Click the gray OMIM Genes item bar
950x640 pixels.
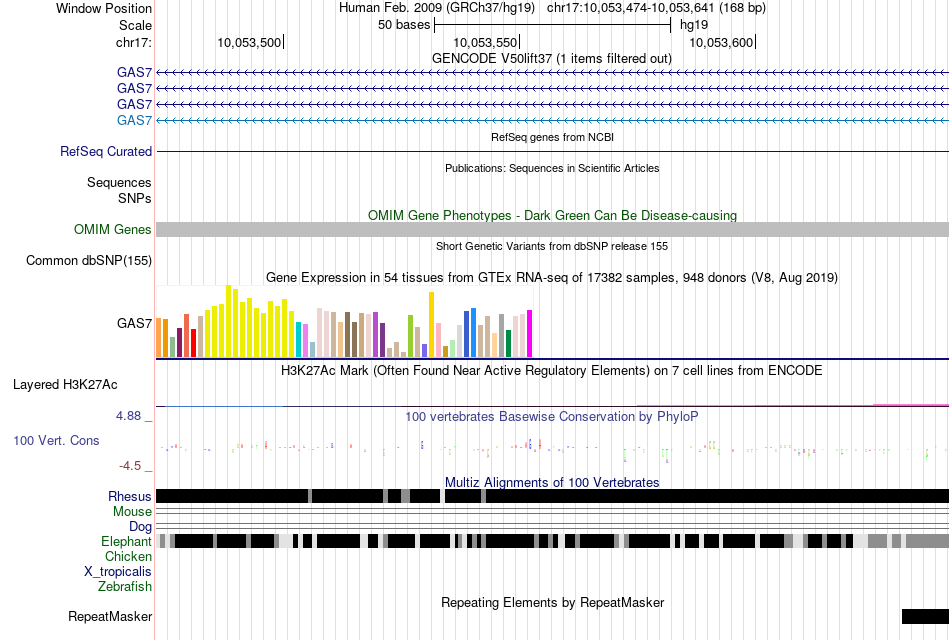552,229
